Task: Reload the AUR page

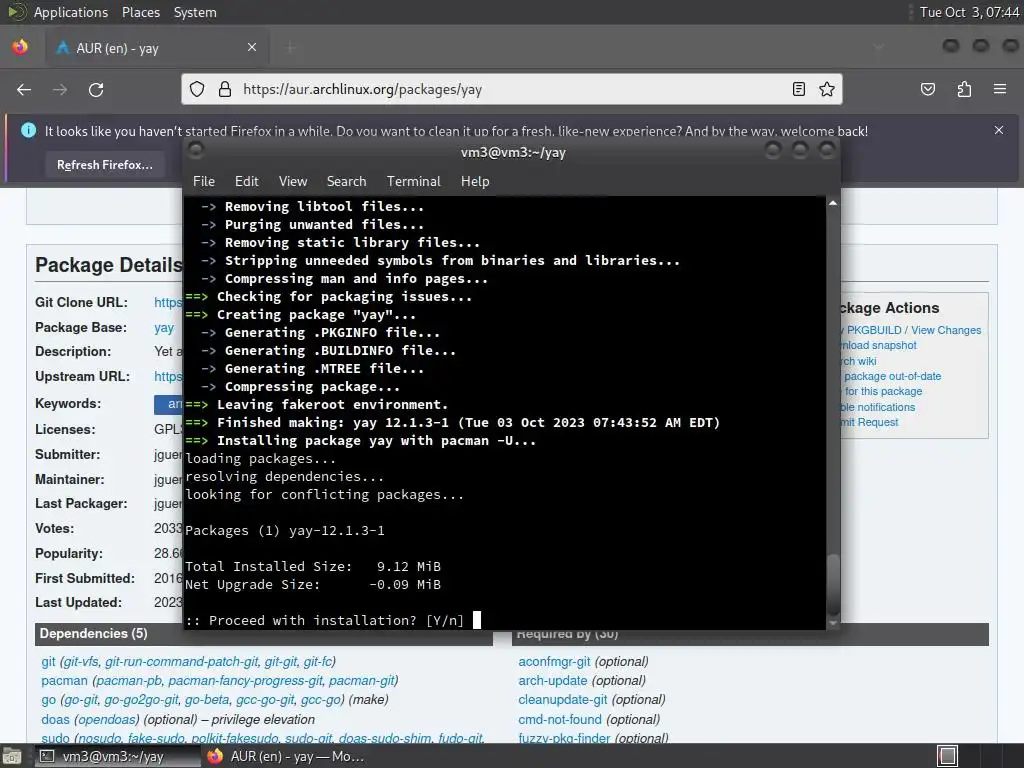Action: pos(96,89)
